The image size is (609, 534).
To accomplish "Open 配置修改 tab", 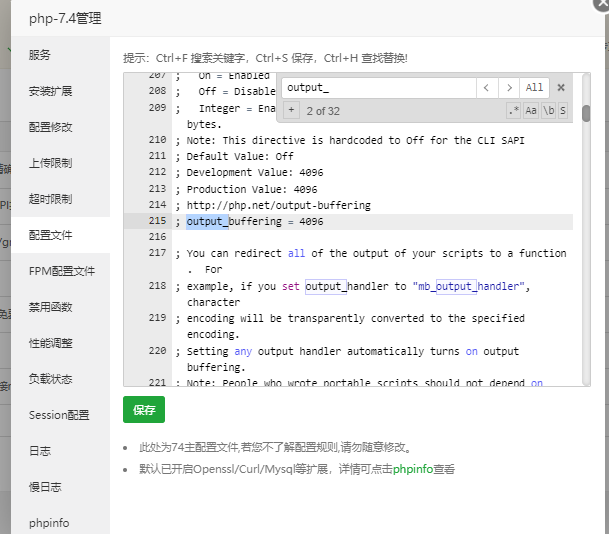I will tap(50, 127).
